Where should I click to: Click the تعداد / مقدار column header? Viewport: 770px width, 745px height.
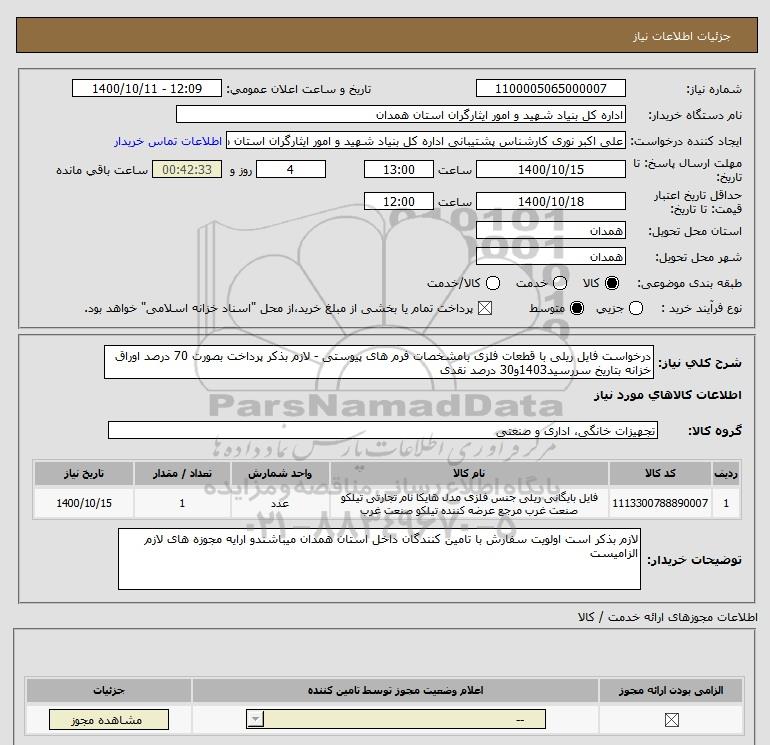click(182, 473)
